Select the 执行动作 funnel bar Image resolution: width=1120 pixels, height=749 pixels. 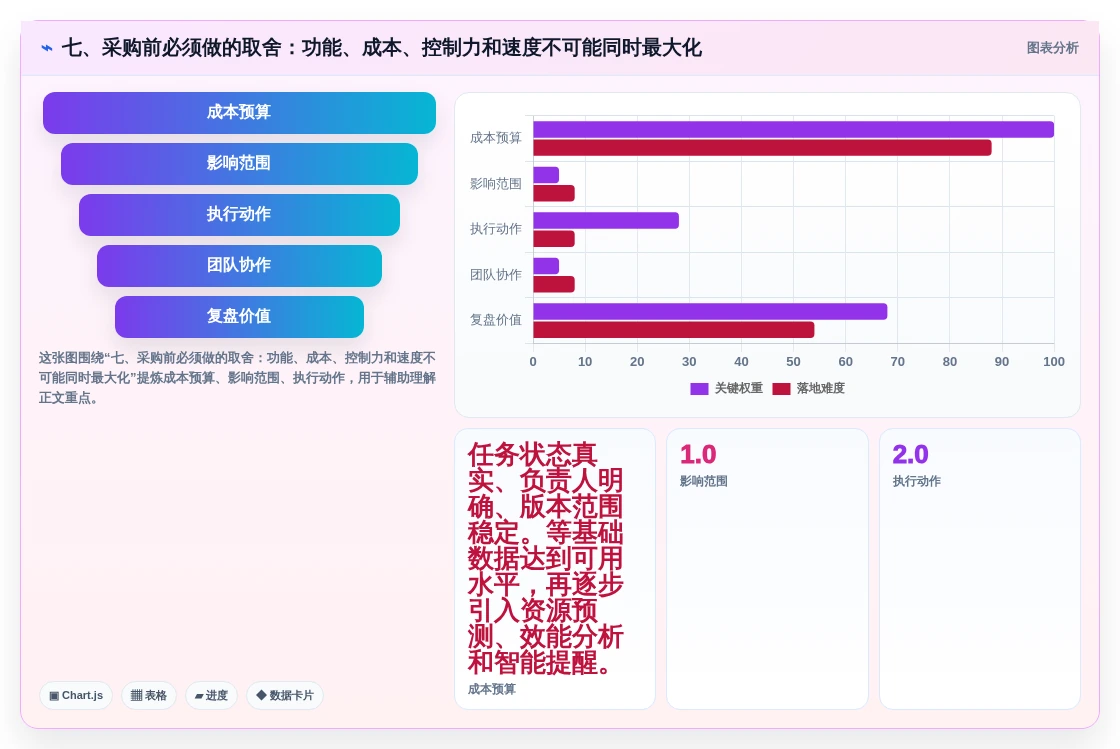[239, 215]
